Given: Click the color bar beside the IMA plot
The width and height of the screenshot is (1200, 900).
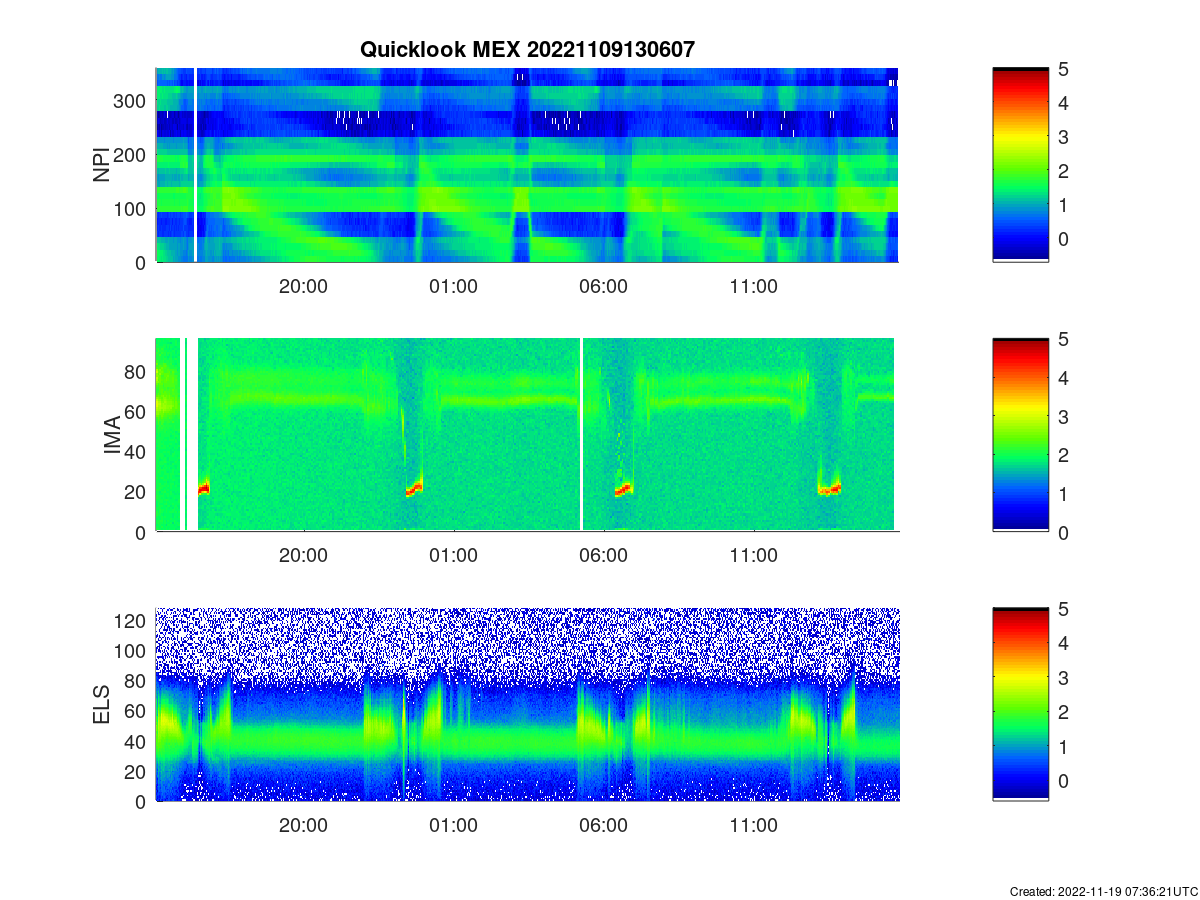Looking at the screenshot, I should pos(1020,435).
